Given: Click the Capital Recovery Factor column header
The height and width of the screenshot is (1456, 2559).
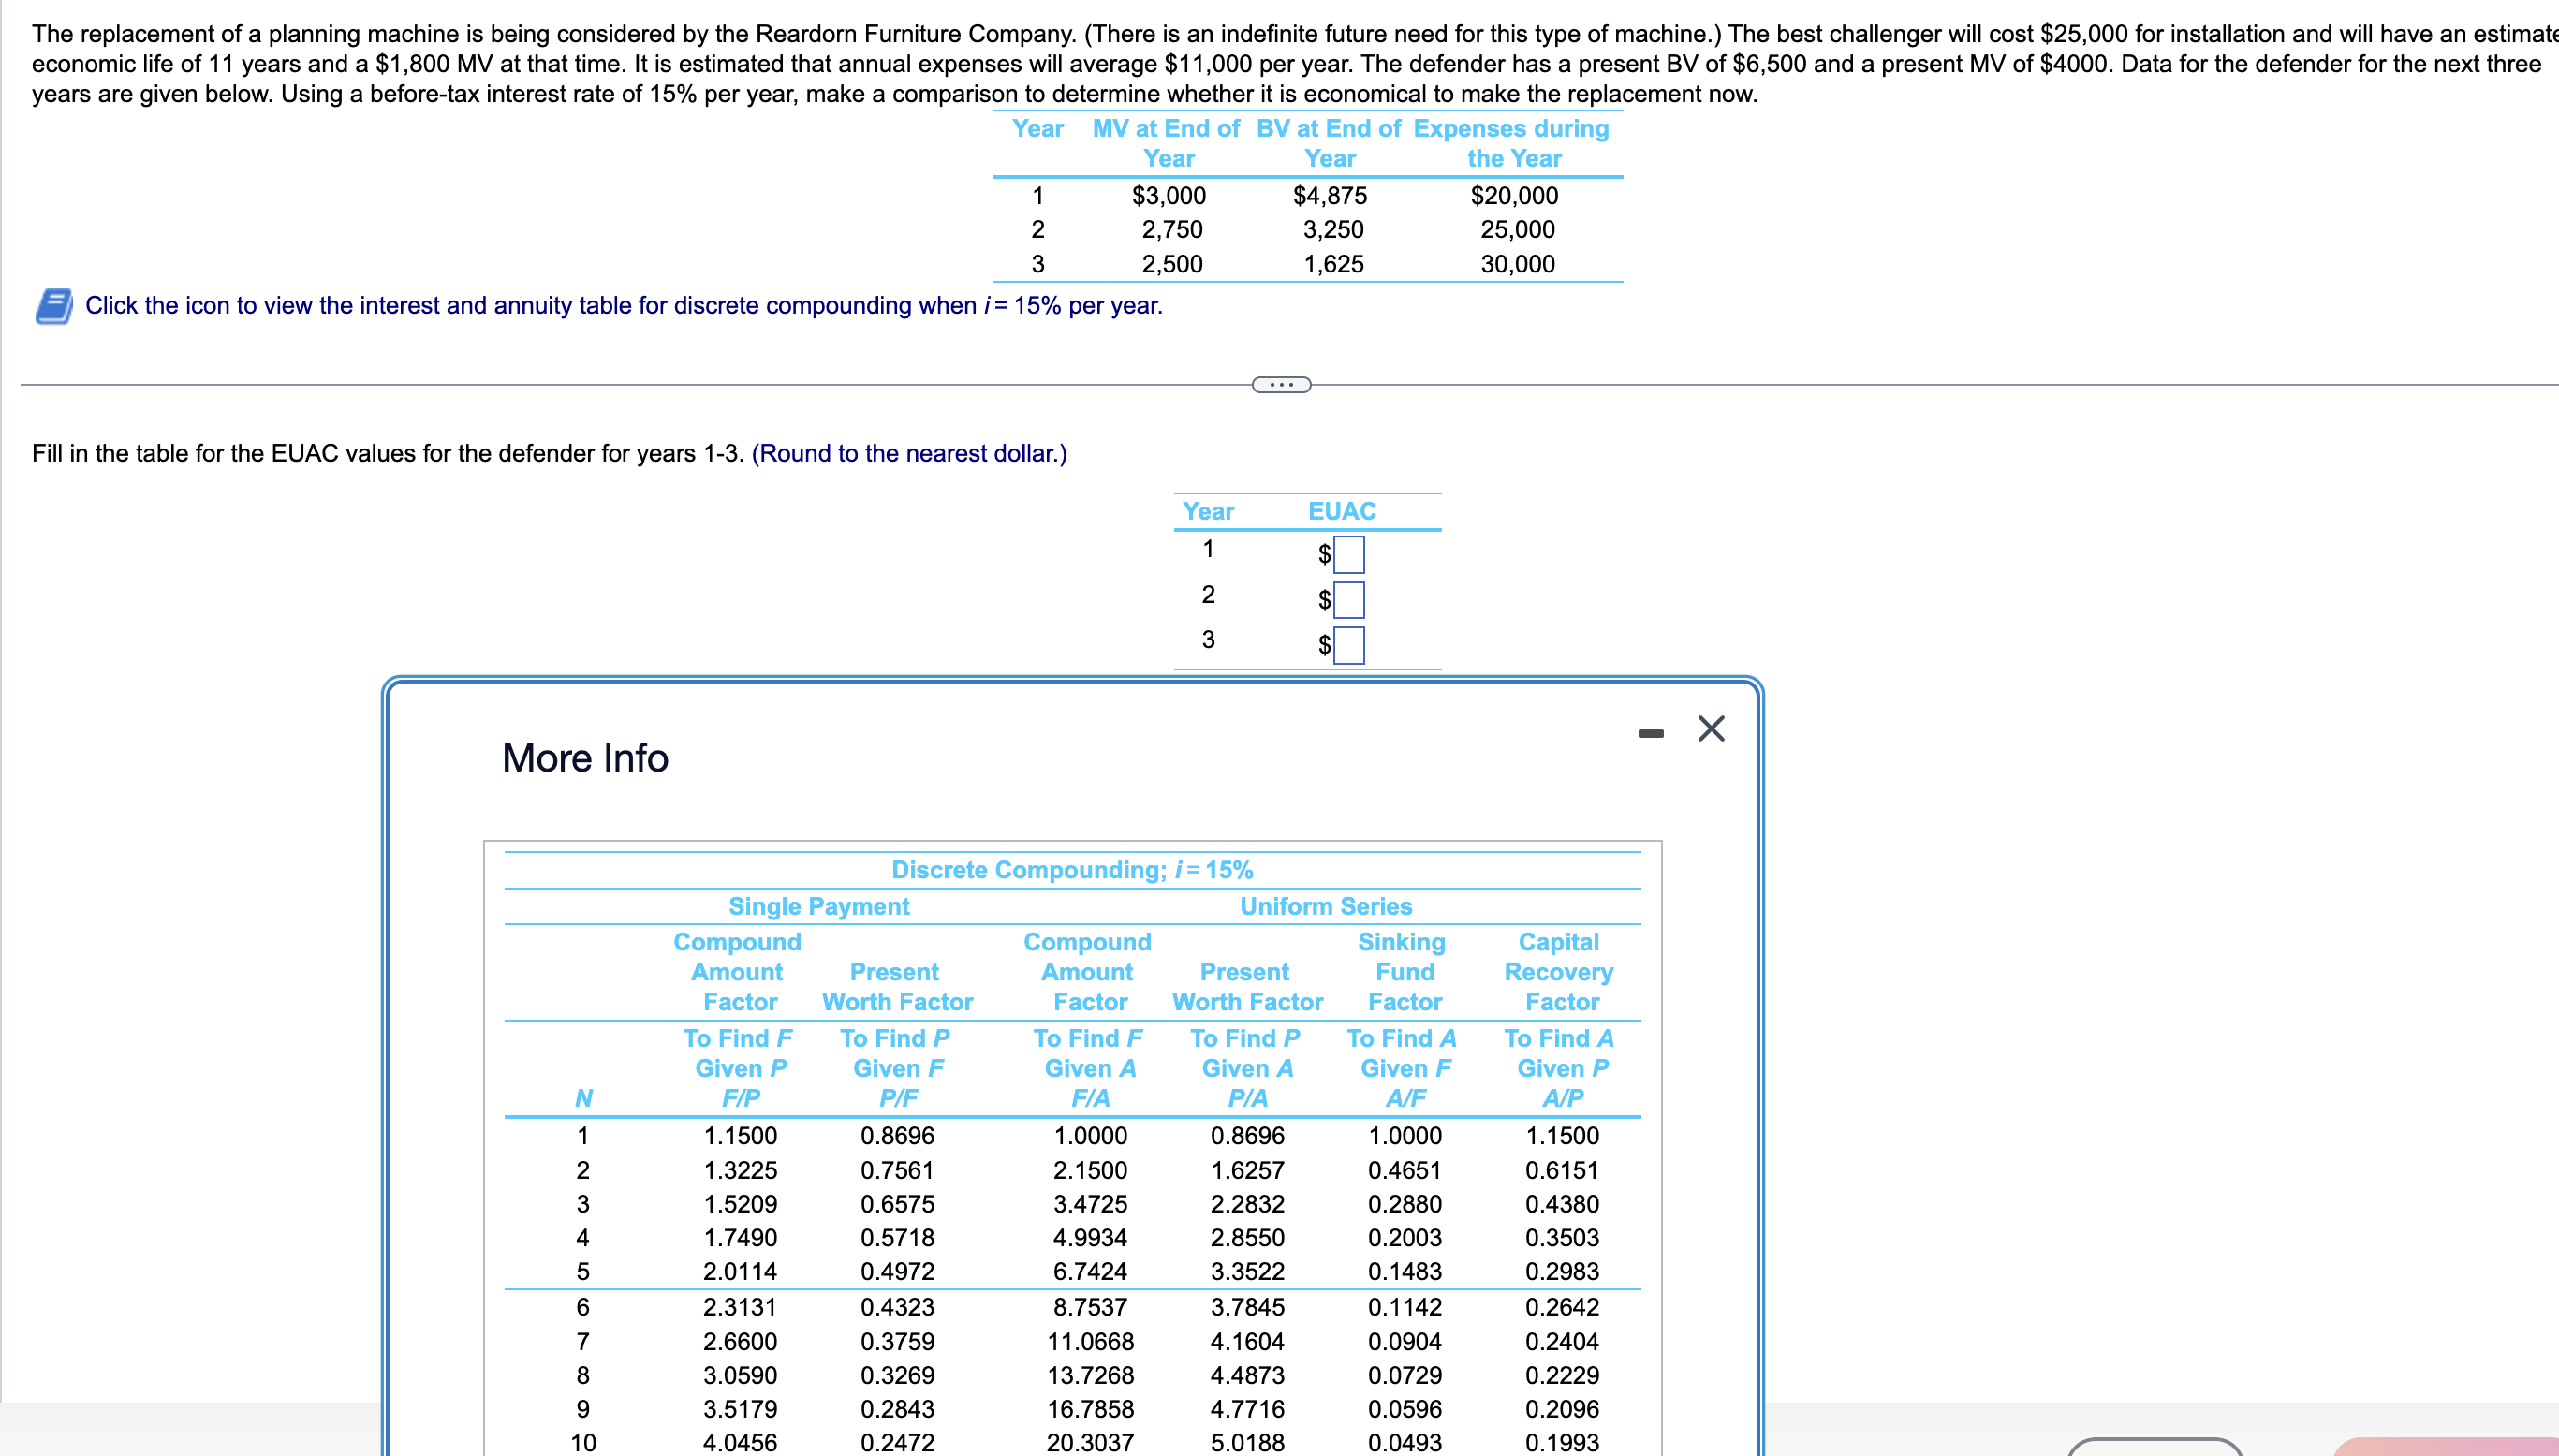Looking at the screenshot, I should pos(1560,971).
